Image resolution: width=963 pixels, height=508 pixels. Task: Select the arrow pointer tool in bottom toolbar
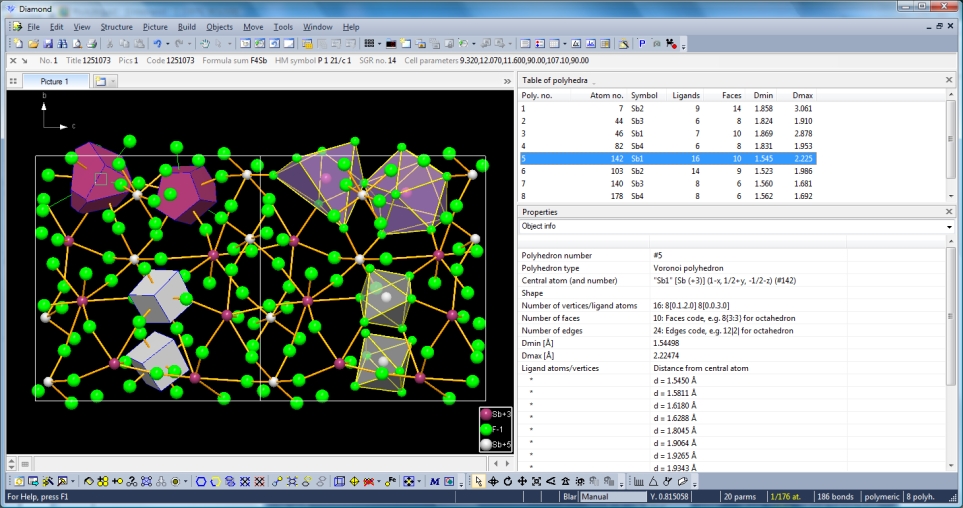coord(478,481)
